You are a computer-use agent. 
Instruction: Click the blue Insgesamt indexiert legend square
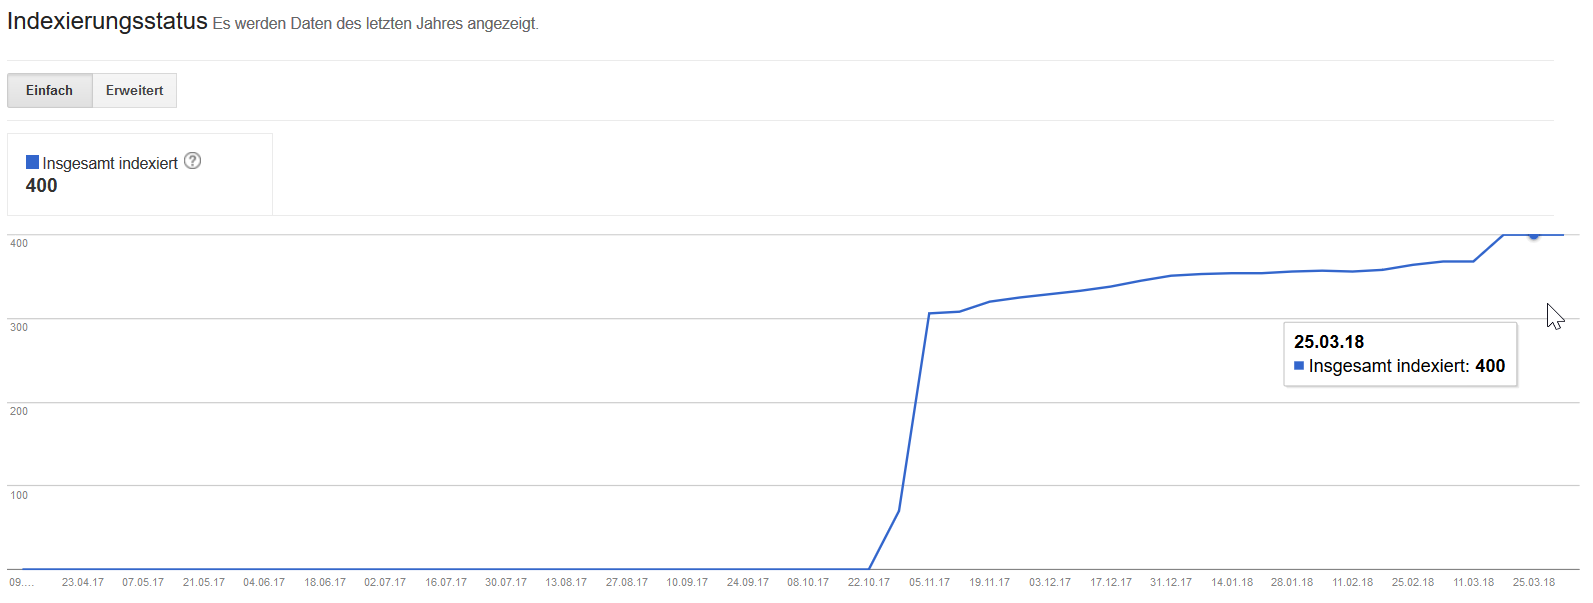pos(32,162)
